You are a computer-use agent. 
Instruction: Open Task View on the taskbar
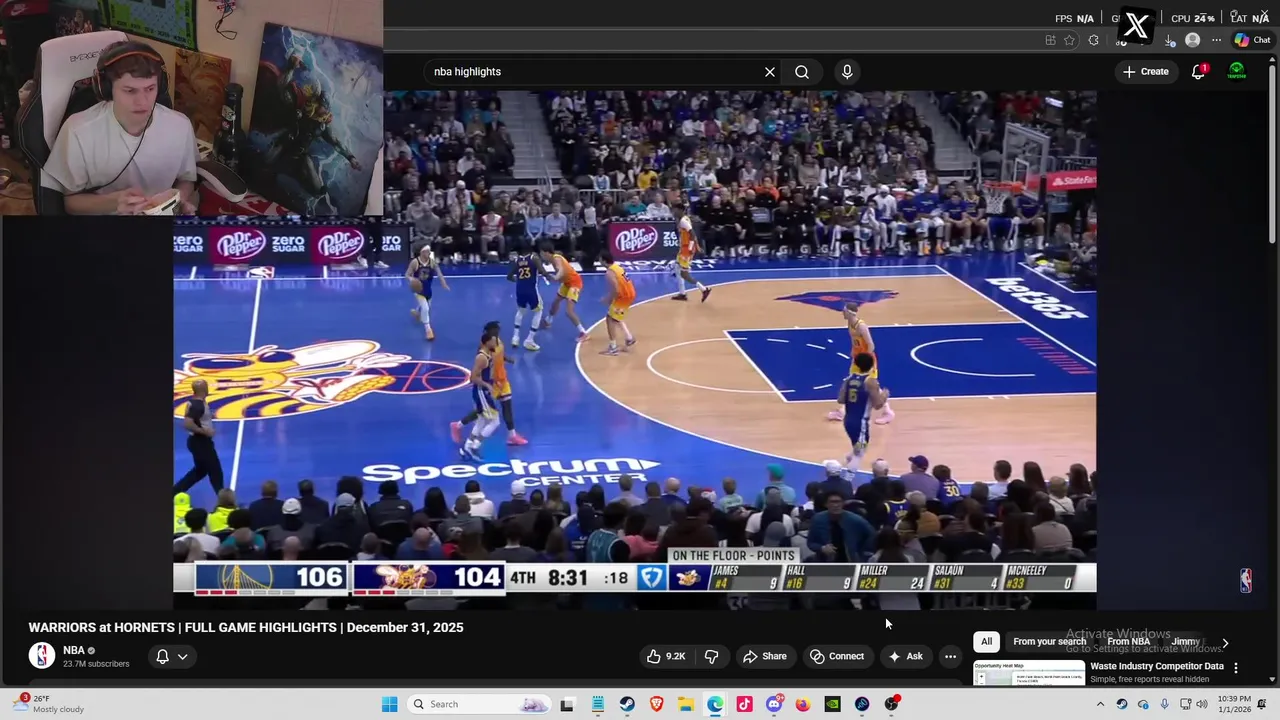point(567,704)
